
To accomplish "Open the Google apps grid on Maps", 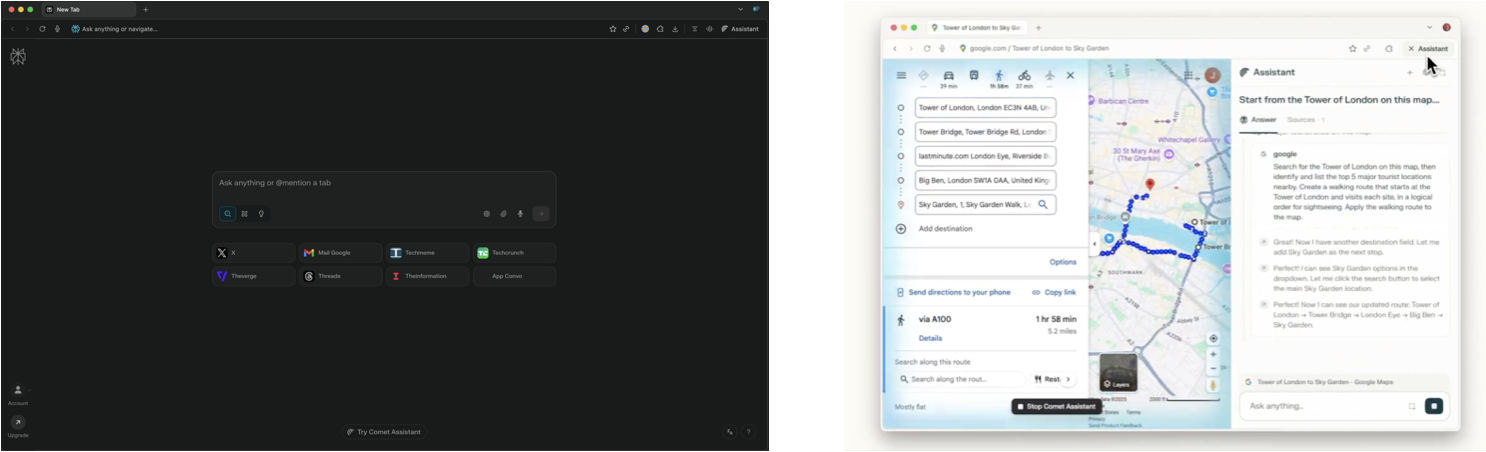I will [1188, 75].
